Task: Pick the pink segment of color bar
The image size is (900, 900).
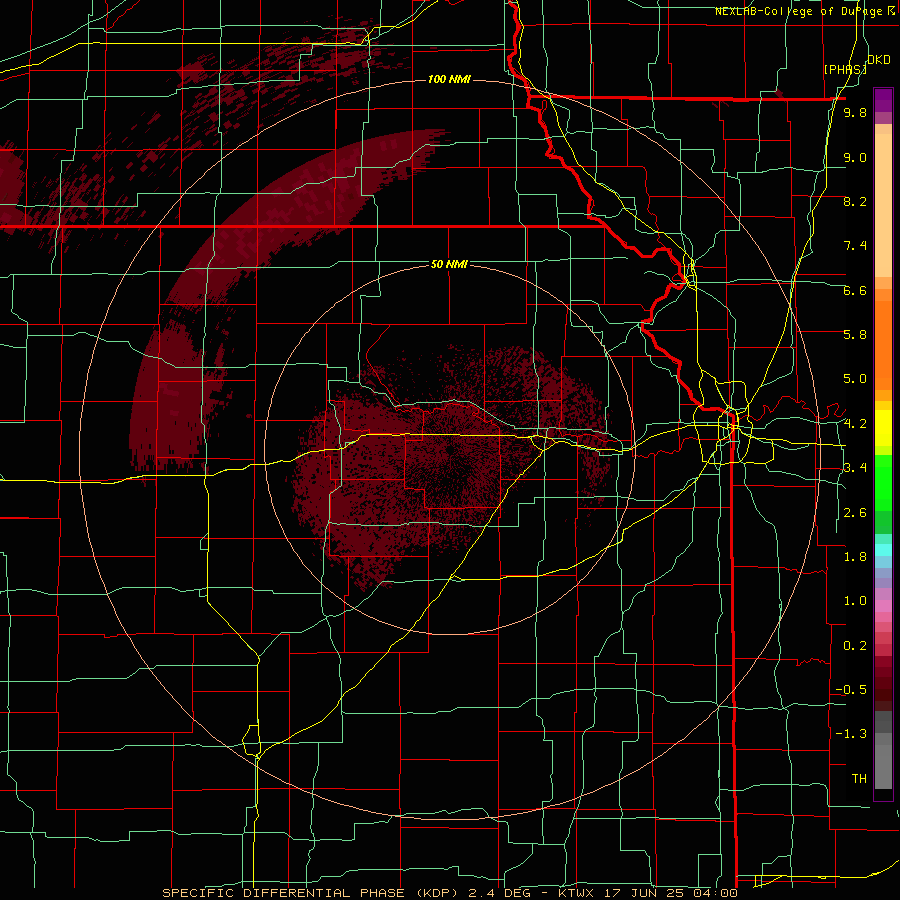Action: (883, 606)
